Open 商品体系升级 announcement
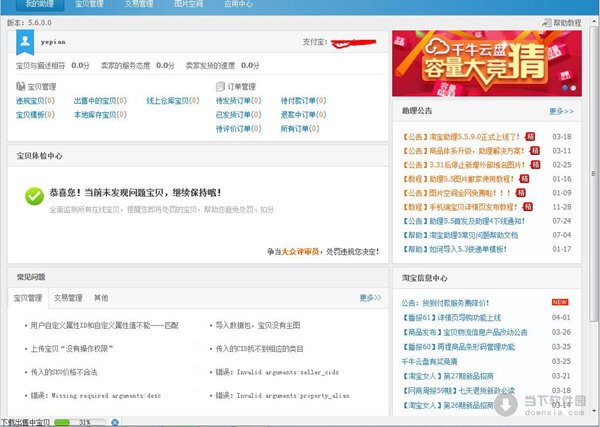The width and height of the screenshot is (600, 427). (463, 151)
